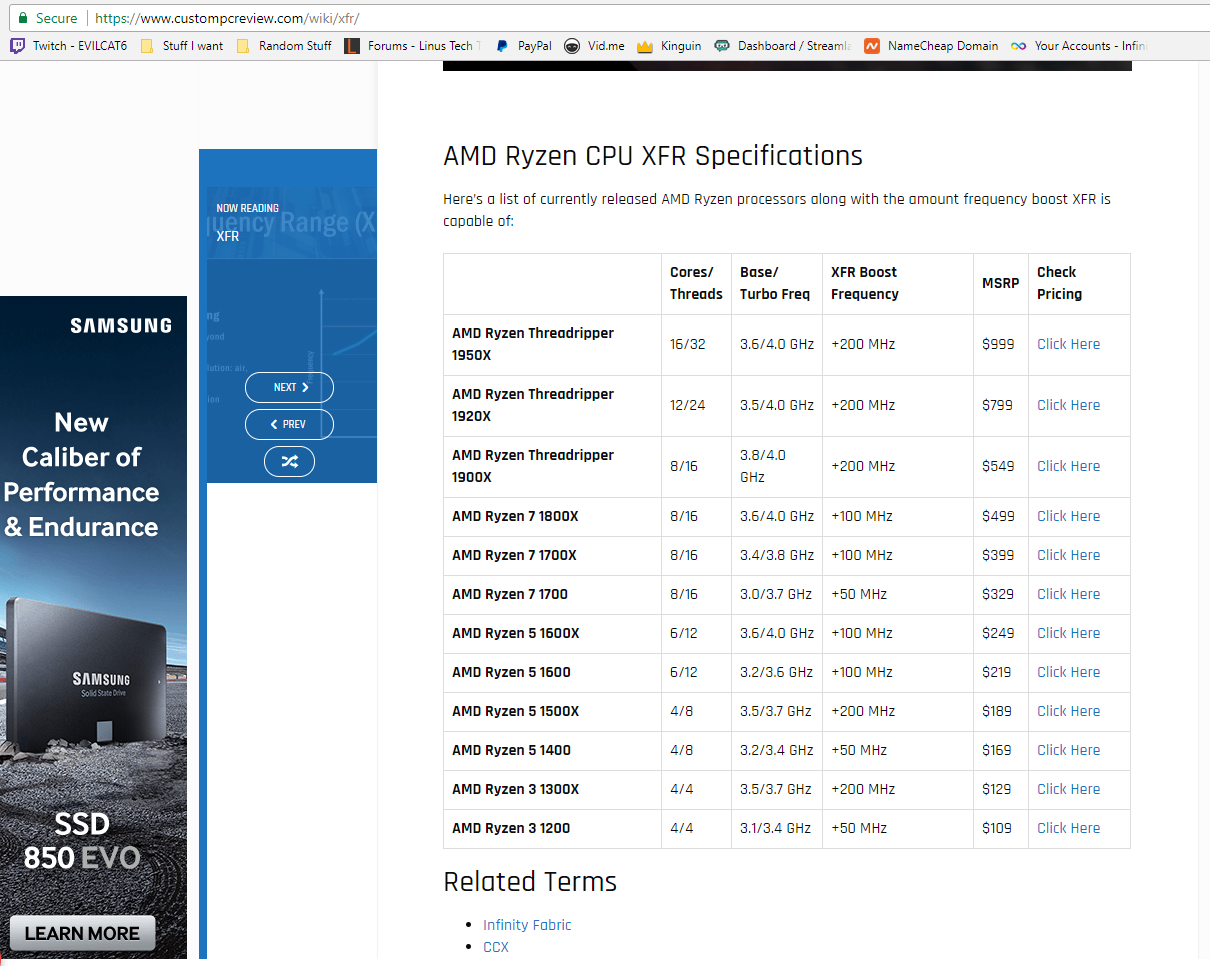Open the Your Accounts - Infinity bookmark

[x=1079, y=45]
